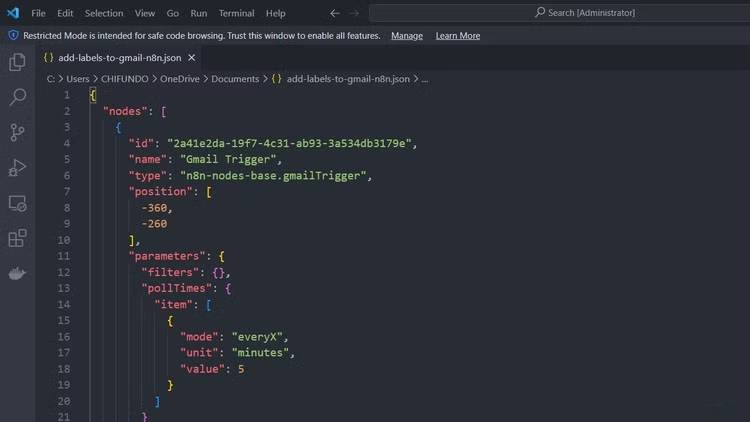
Task: Open the Docker view in activity bar
Action: coord(17,273)
